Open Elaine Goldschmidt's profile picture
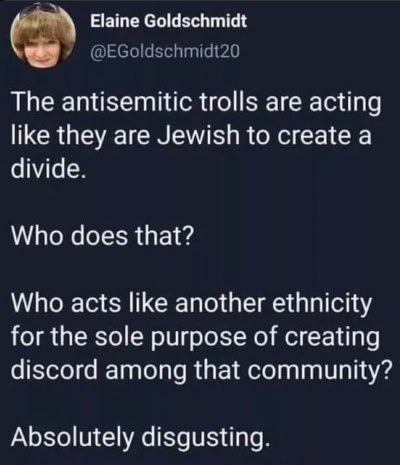400x465 pixels. pos(43,37)
